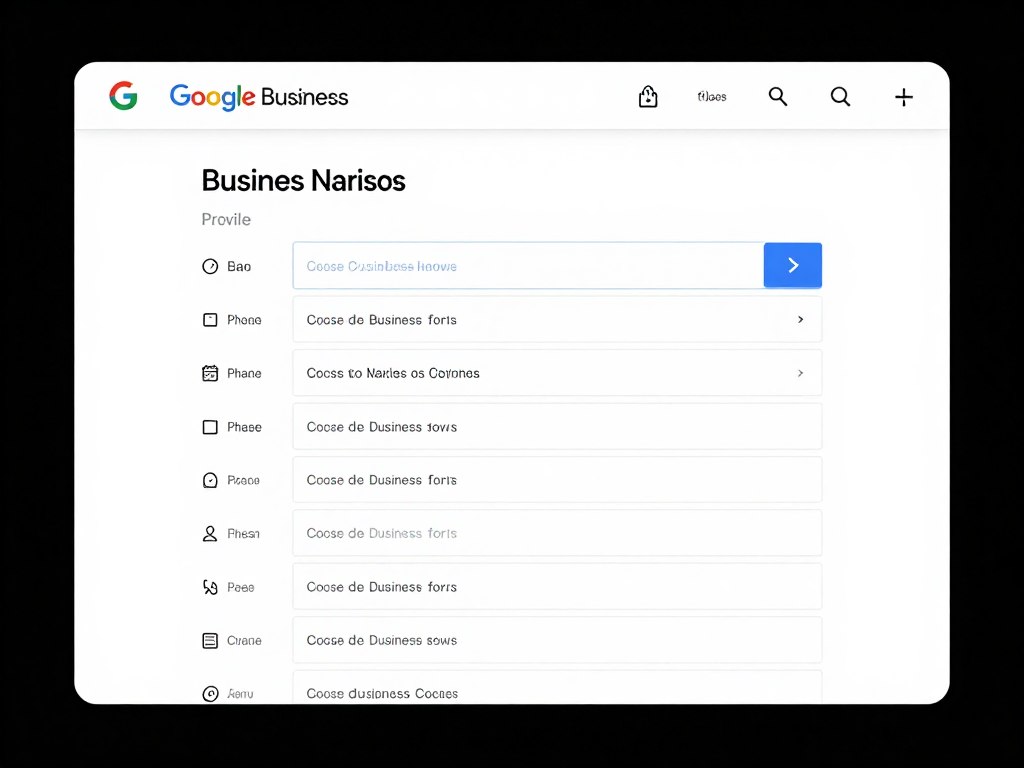1024x768 pixels.
Task: Click the empty square icon beside Phase
Action: coord(210,427)
